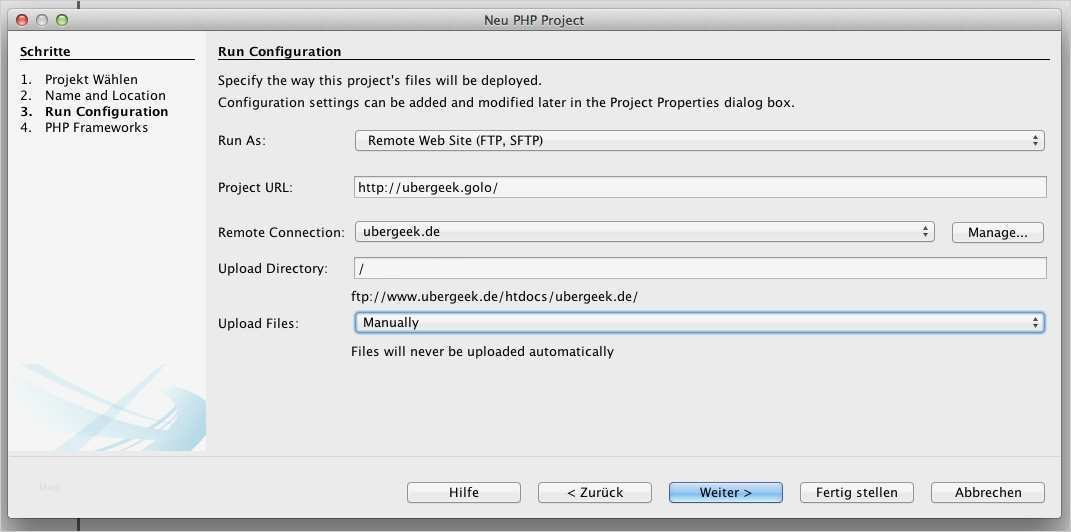
Task: Click the Project URL text field
Action: 699,187
